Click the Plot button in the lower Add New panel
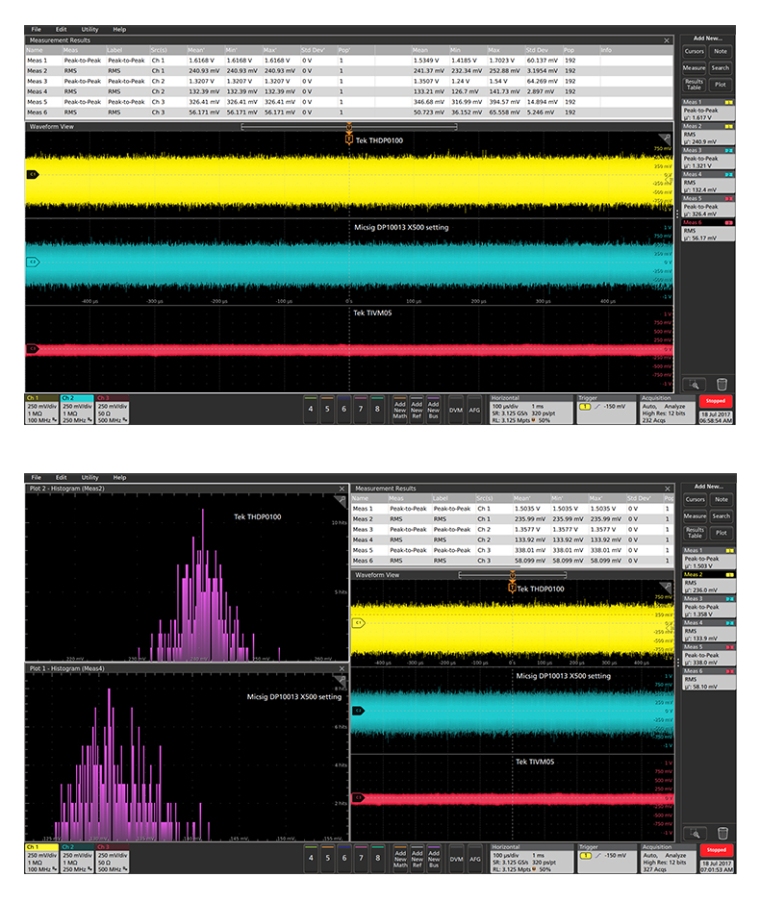The image size is (760, 902). pyautogui.click(x=721, y=534)
